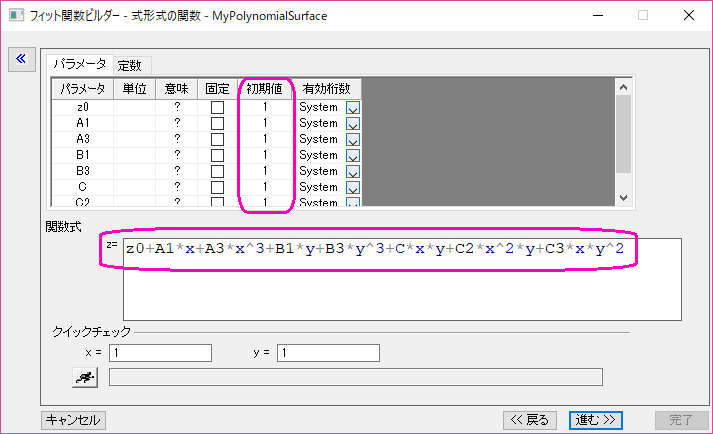Click the 固定 column header

tap(217, 89)
